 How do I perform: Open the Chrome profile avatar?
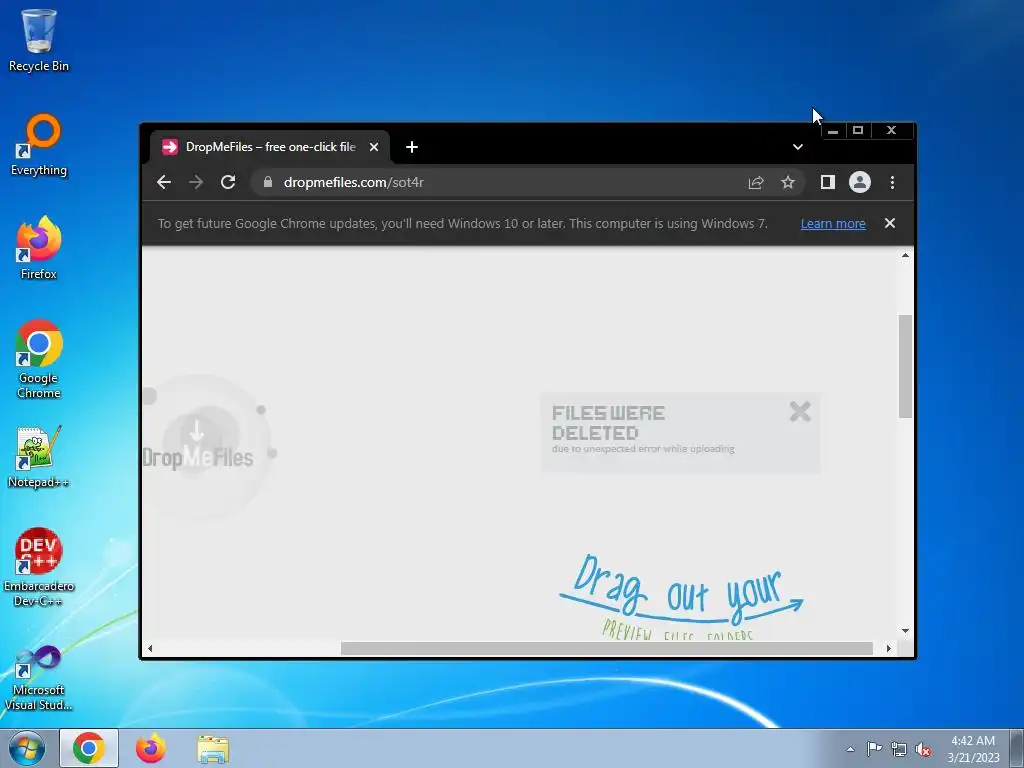859,182
